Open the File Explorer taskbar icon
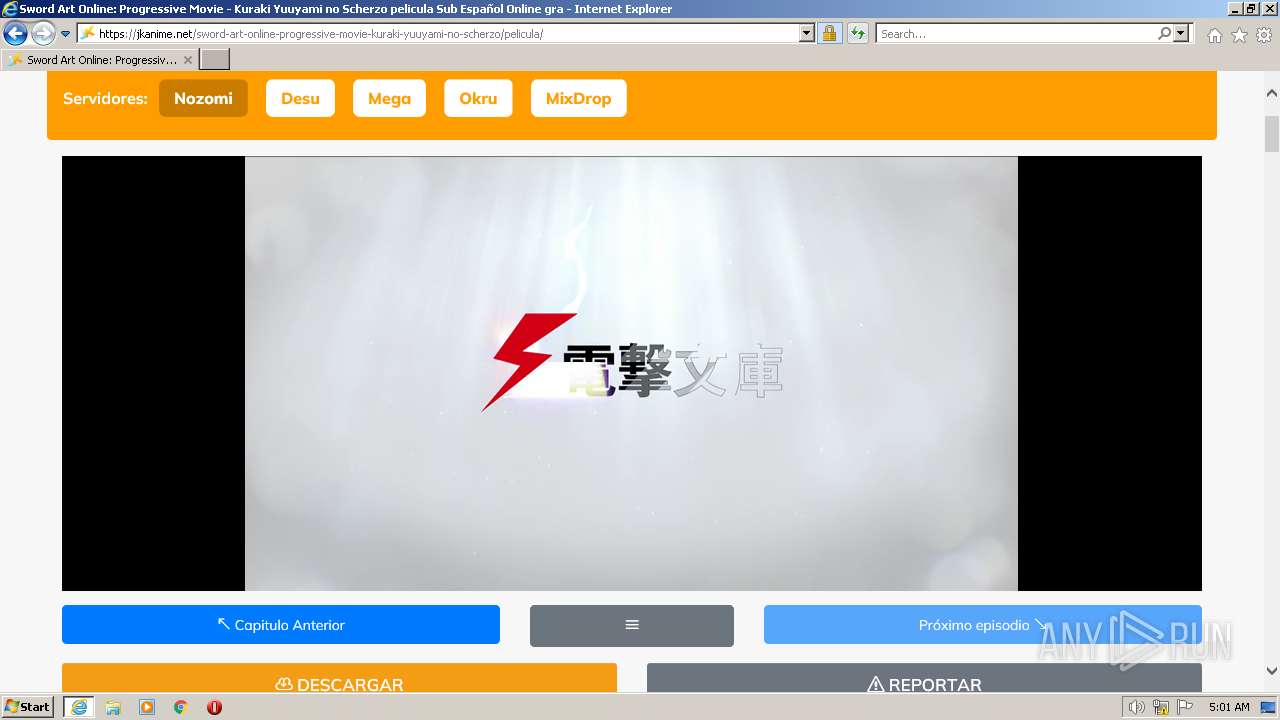Screen dimensions: 1280x720 coord(113,707)
